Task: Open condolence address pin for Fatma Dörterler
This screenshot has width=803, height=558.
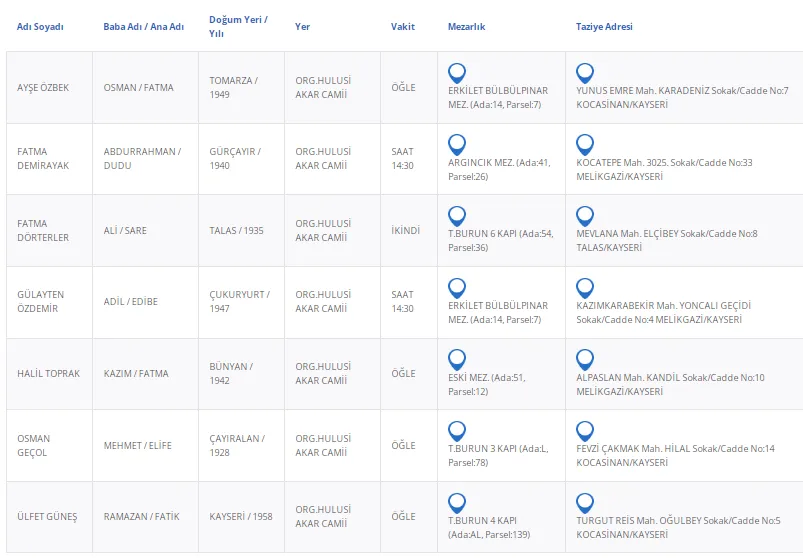Action: 586,215
